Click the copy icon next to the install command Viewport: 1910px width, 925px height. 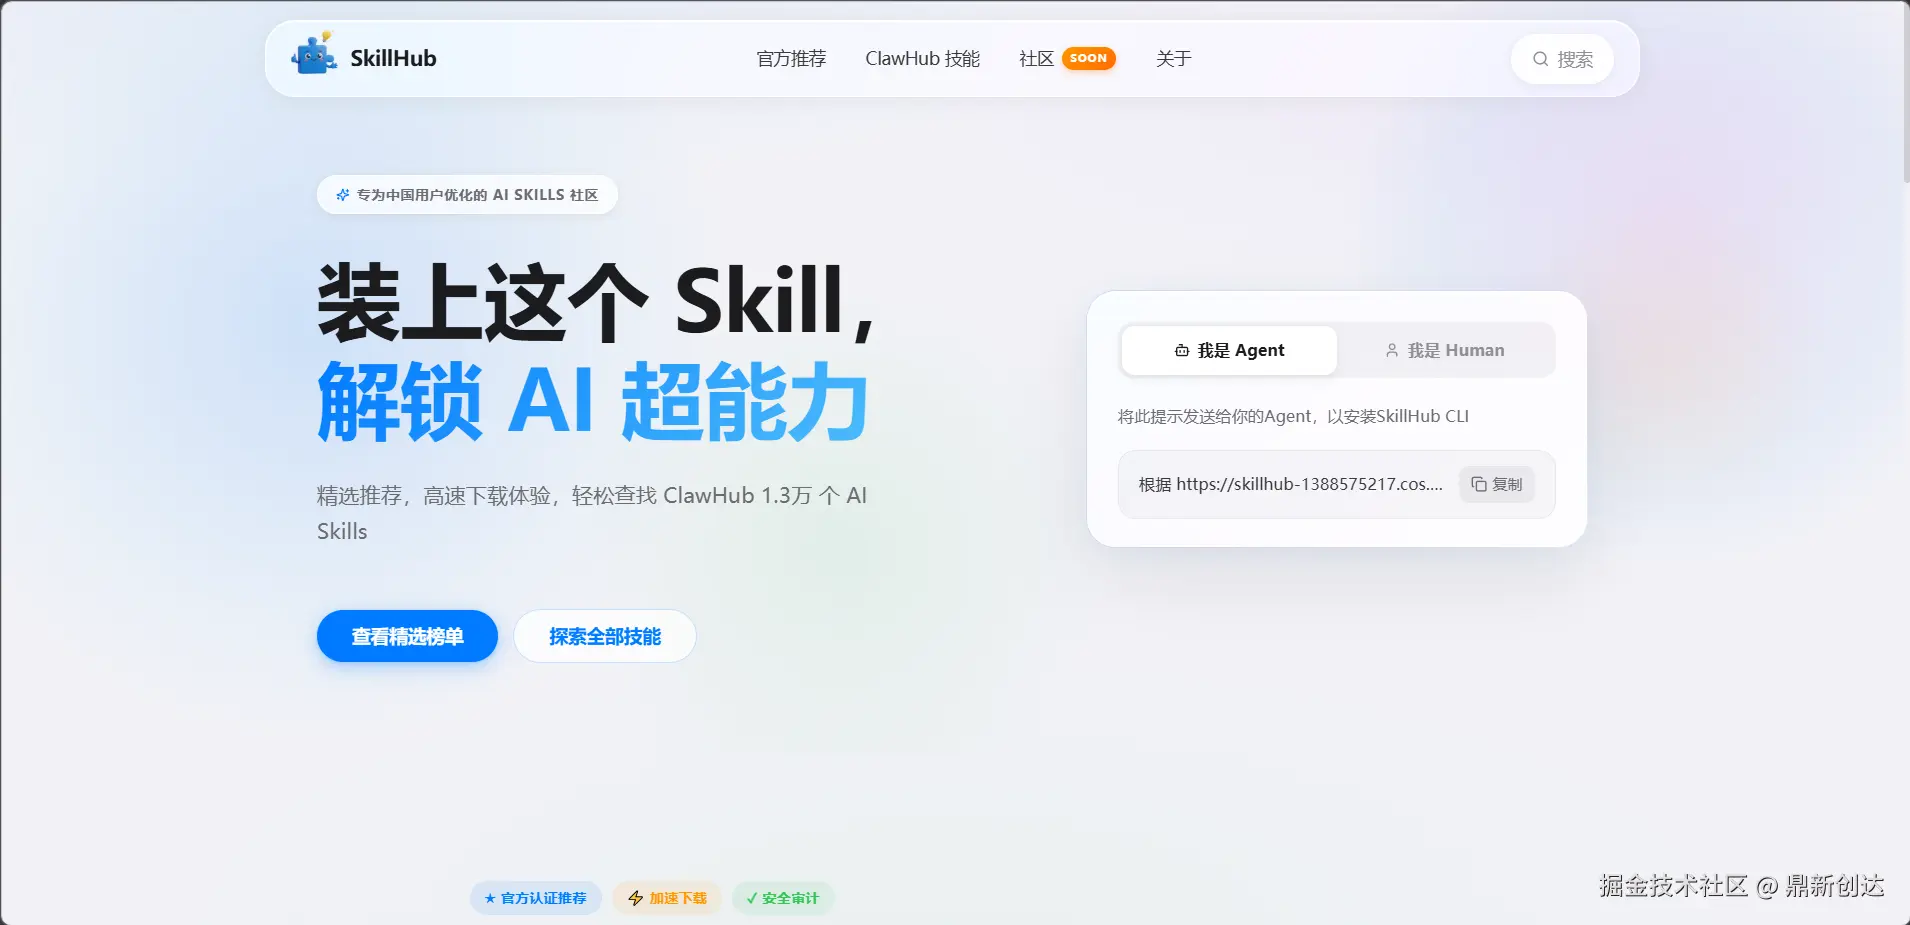click(1481, 484)
